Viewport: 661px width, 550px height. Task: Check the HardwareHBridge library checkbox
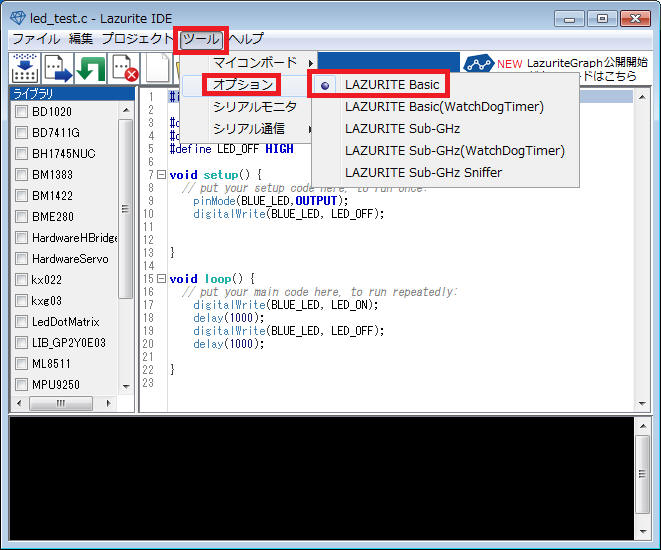point(21,238)
